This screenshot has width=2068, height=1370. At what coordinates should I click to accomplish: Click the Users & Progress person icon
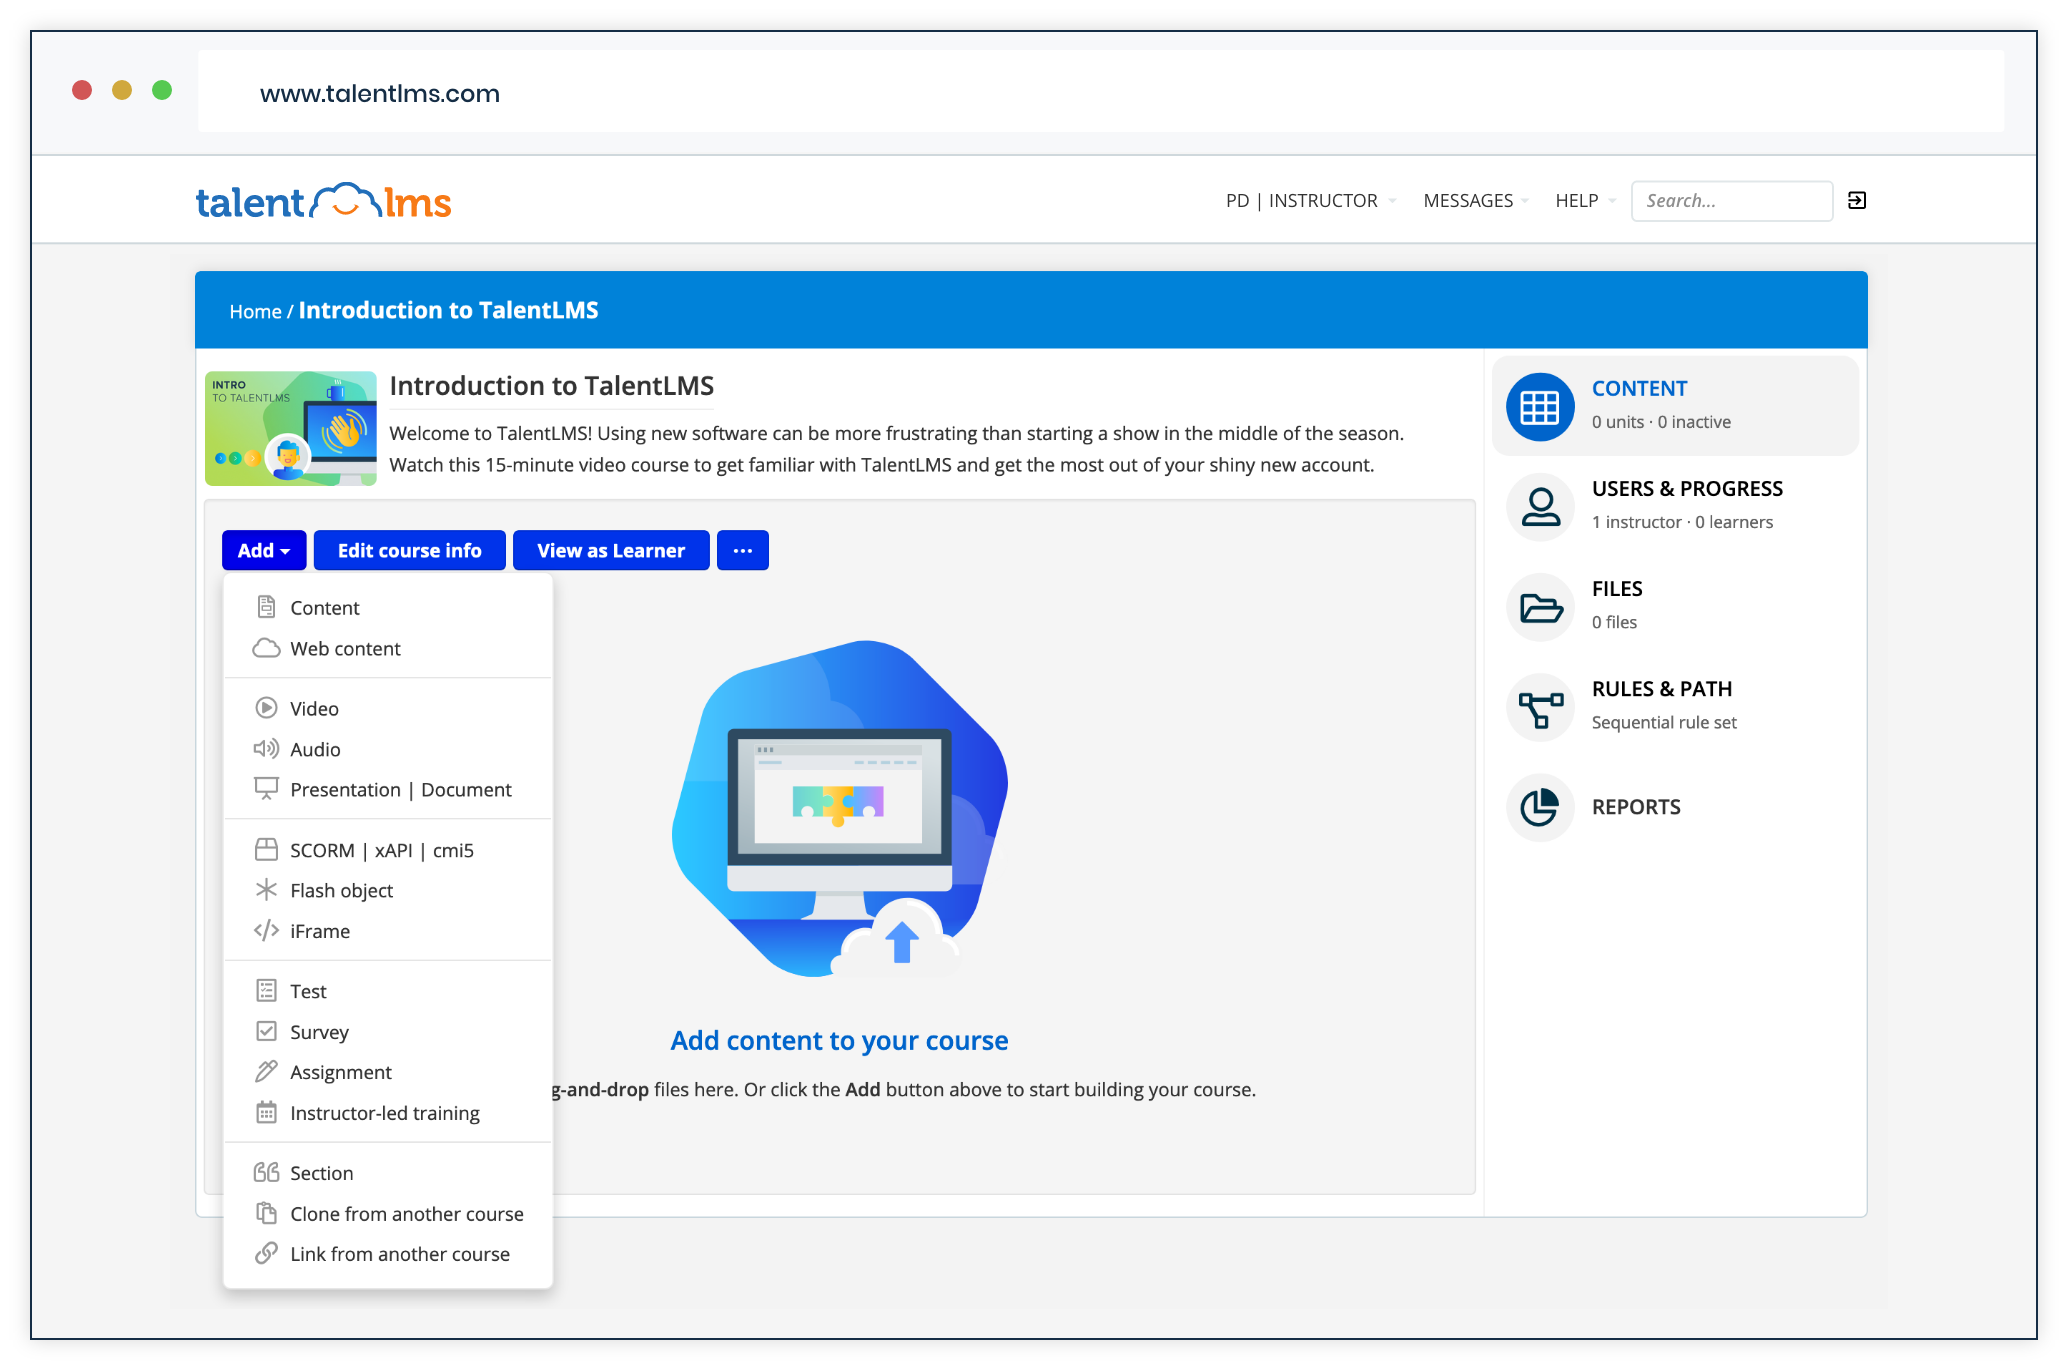(1540, 507)
